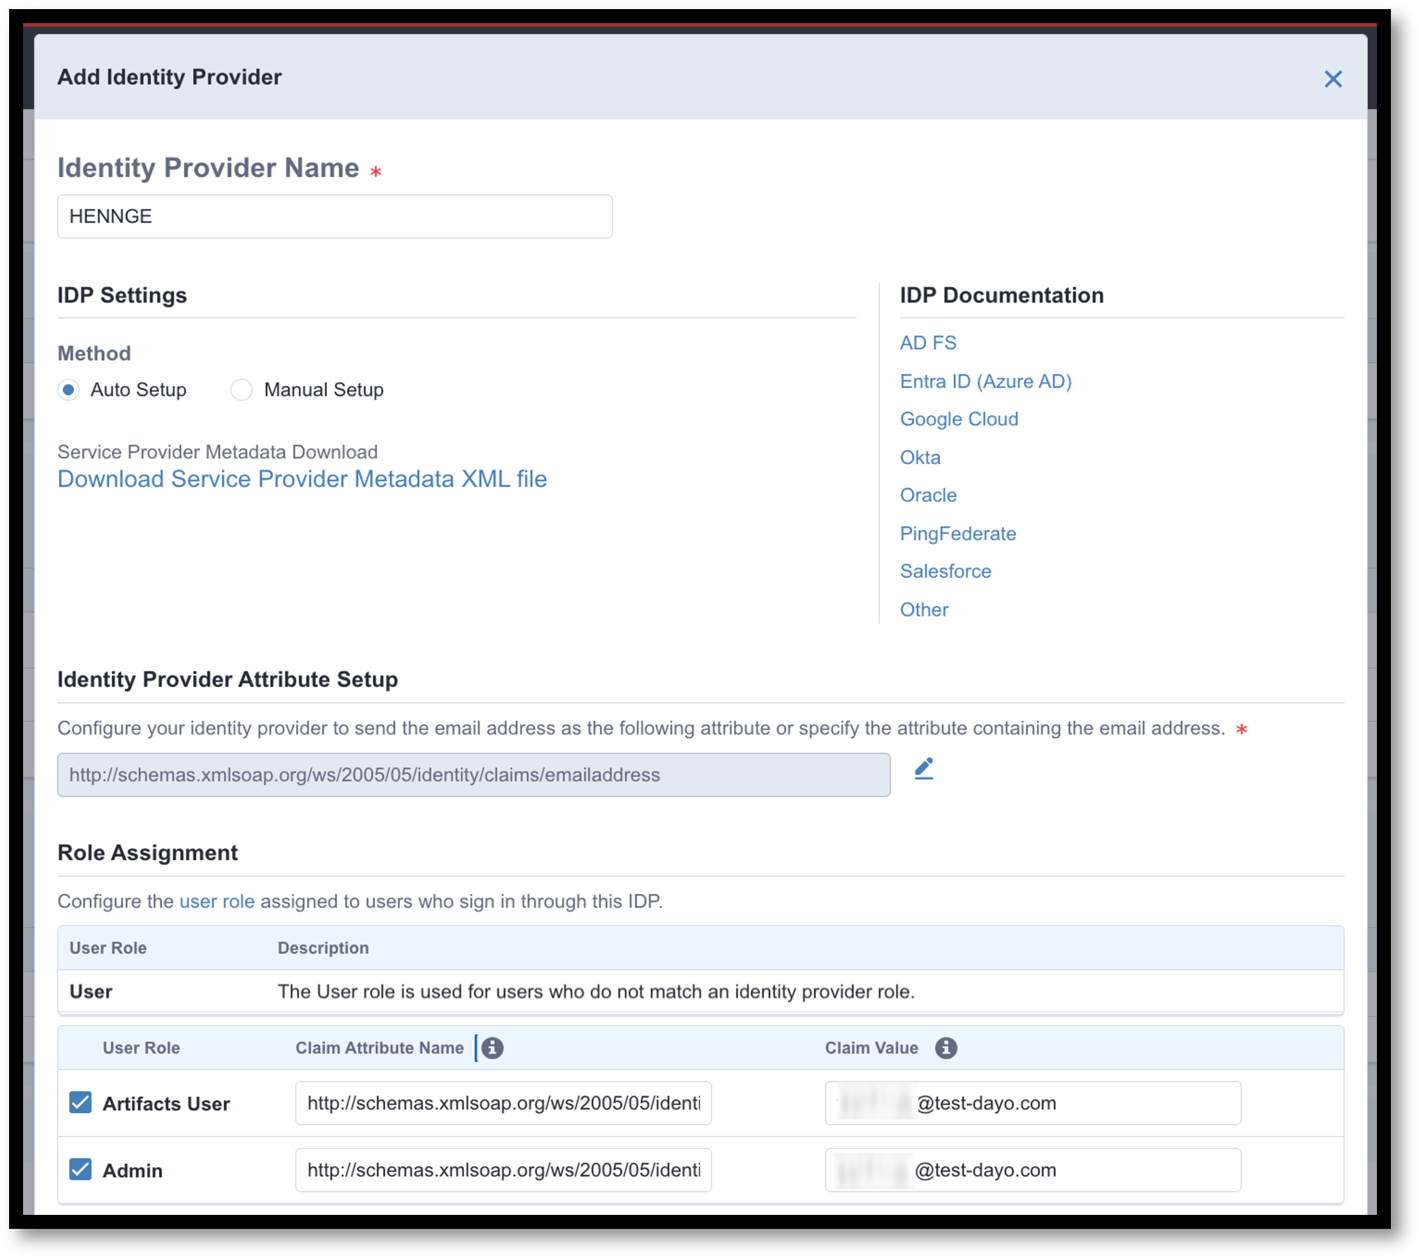Click the 'Claim Attribute Name' column header
1419x1257 pixels.
pos(380,1048)
